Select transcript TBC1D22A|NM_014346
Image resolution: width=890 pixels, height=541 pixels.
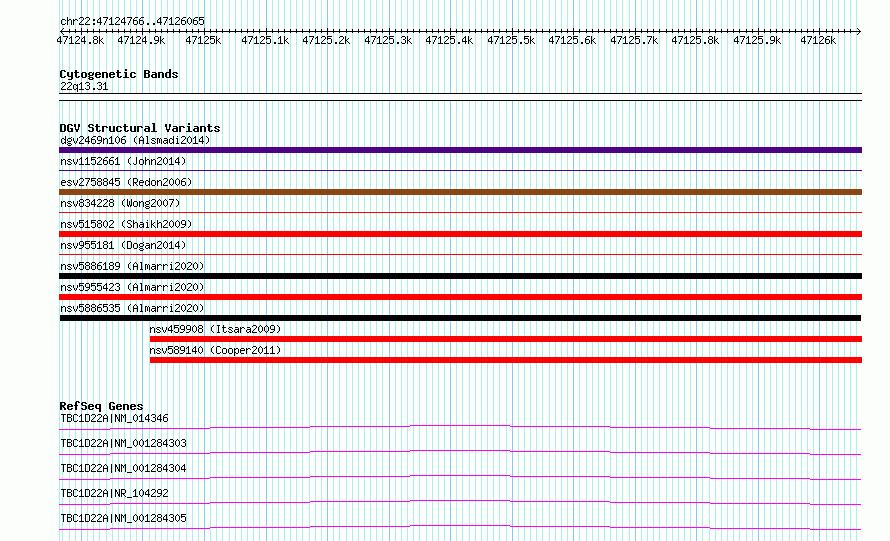115,418
